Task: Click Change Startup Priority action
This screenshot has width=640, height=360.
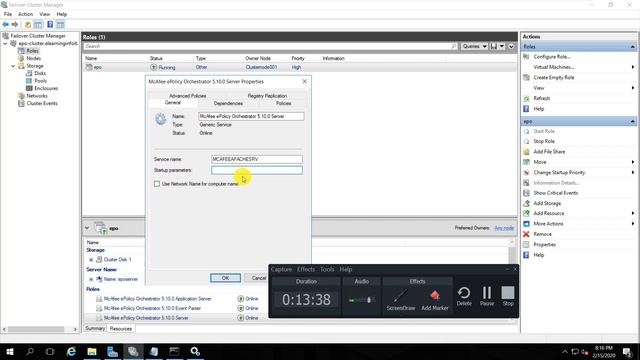Action: pyautogui.click(x=559, y=173)
